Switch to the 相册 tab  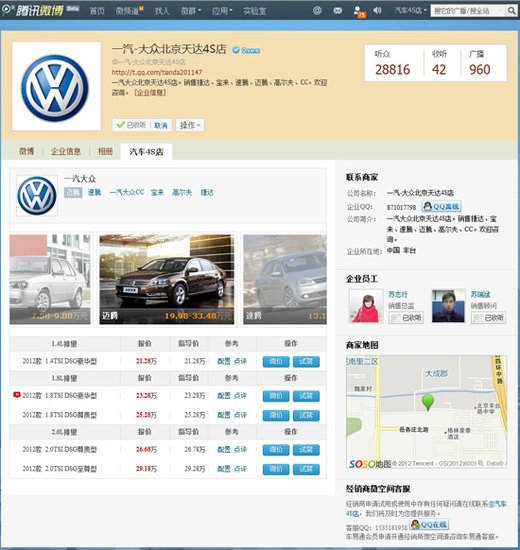105,151
